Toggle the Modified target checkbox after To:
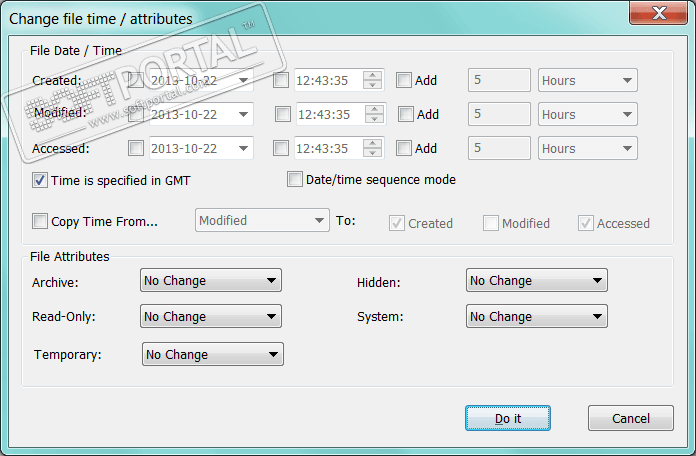Image resolution: width=696 pixels, height=456 pixels. point(490,223)
